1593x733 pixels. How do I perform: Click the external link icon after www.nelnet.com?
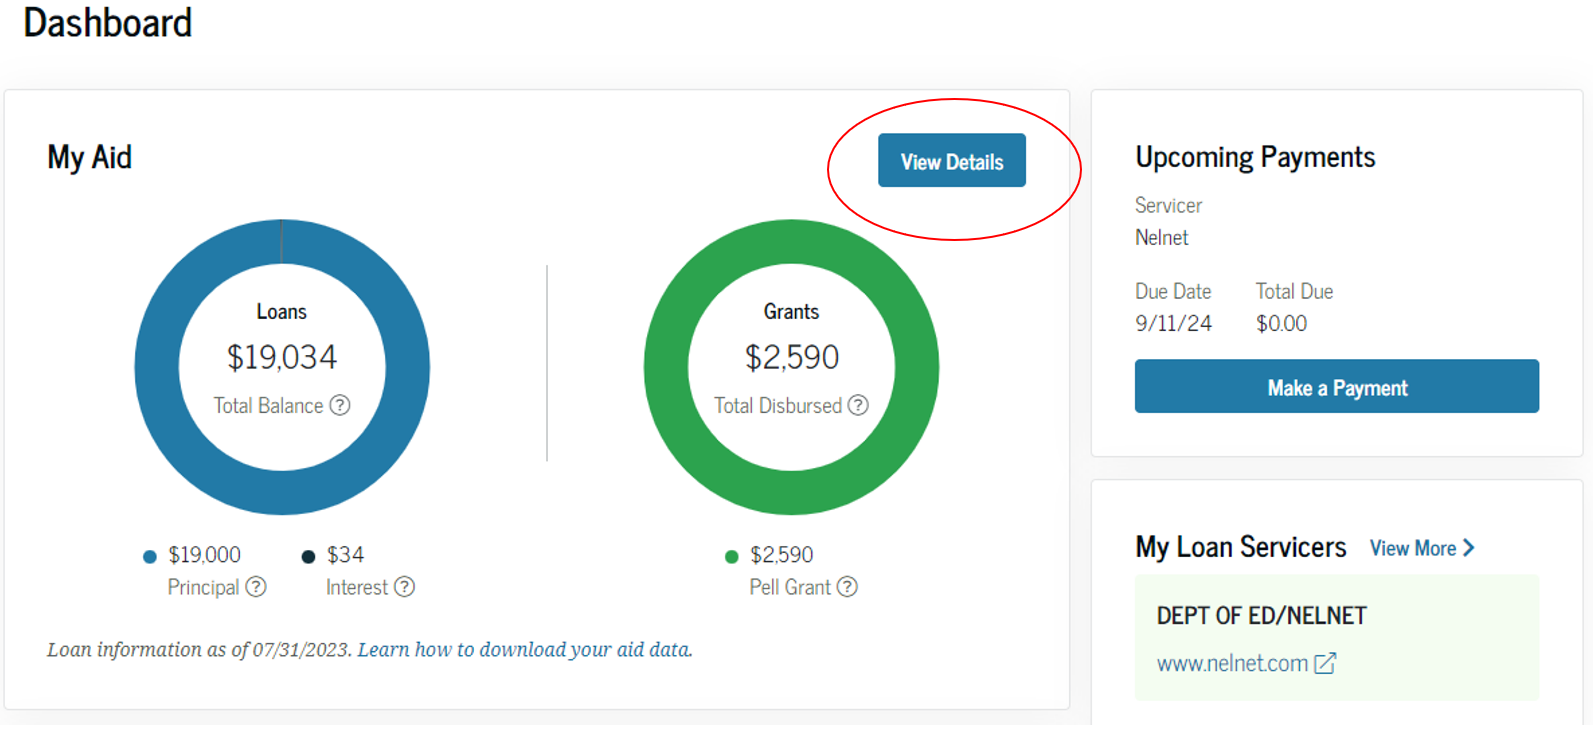click(1325, 663)
